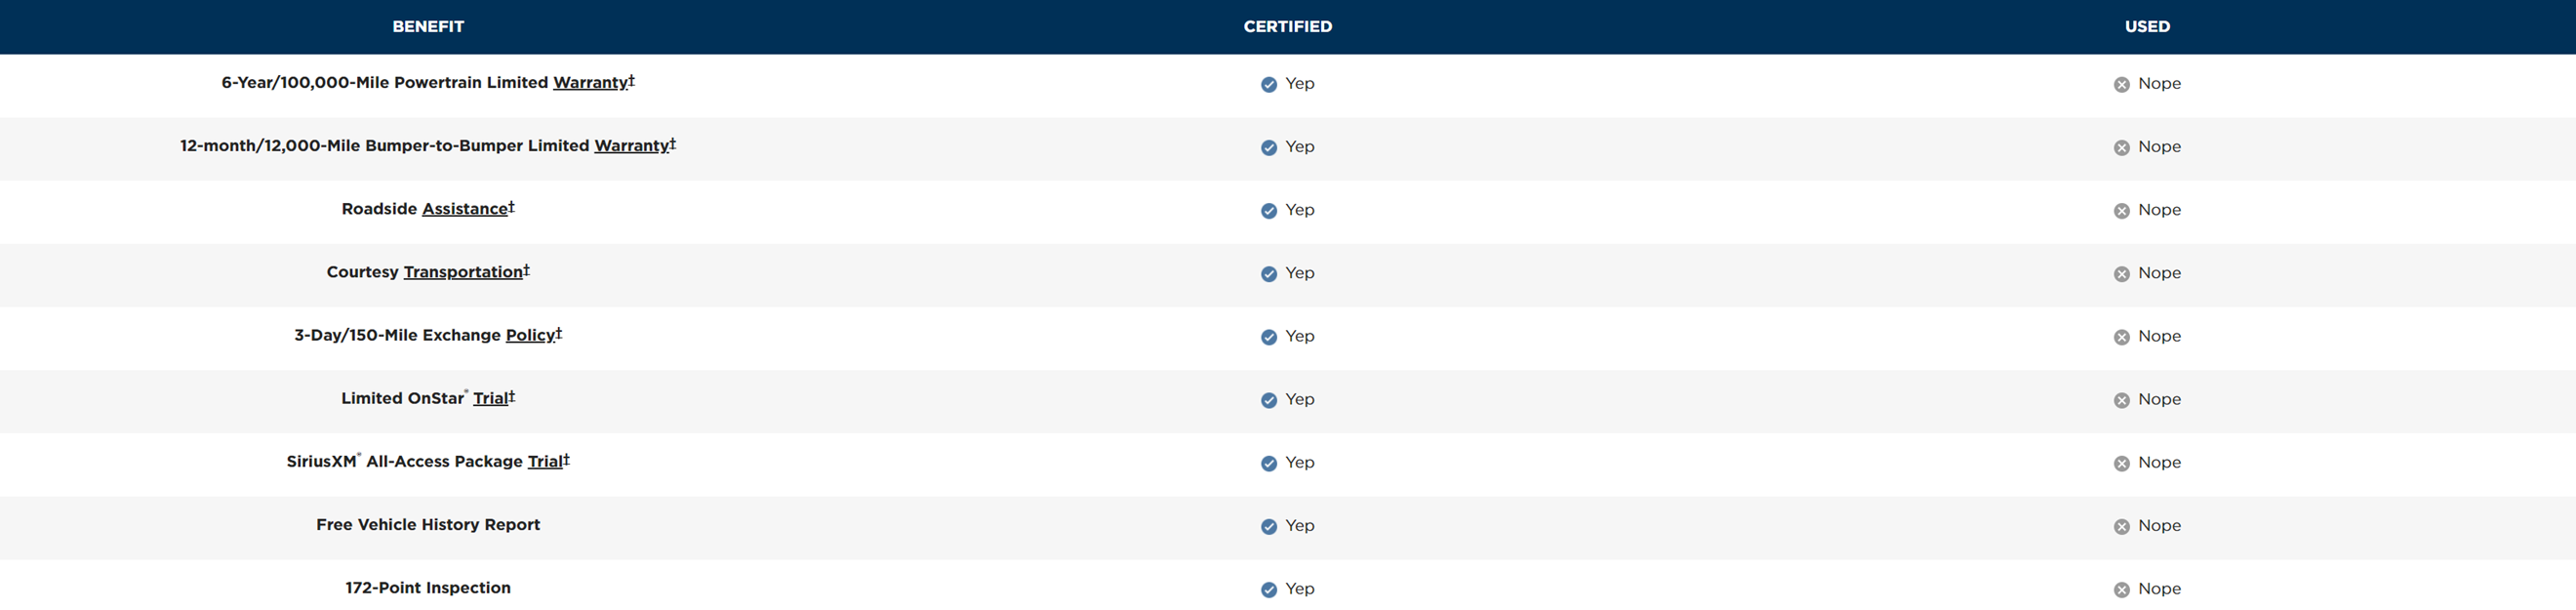The width and height of the screenshot is (2576, 610).
Task: Open the Powertrain Limited Warranty link
Action: tap(590, 83)
